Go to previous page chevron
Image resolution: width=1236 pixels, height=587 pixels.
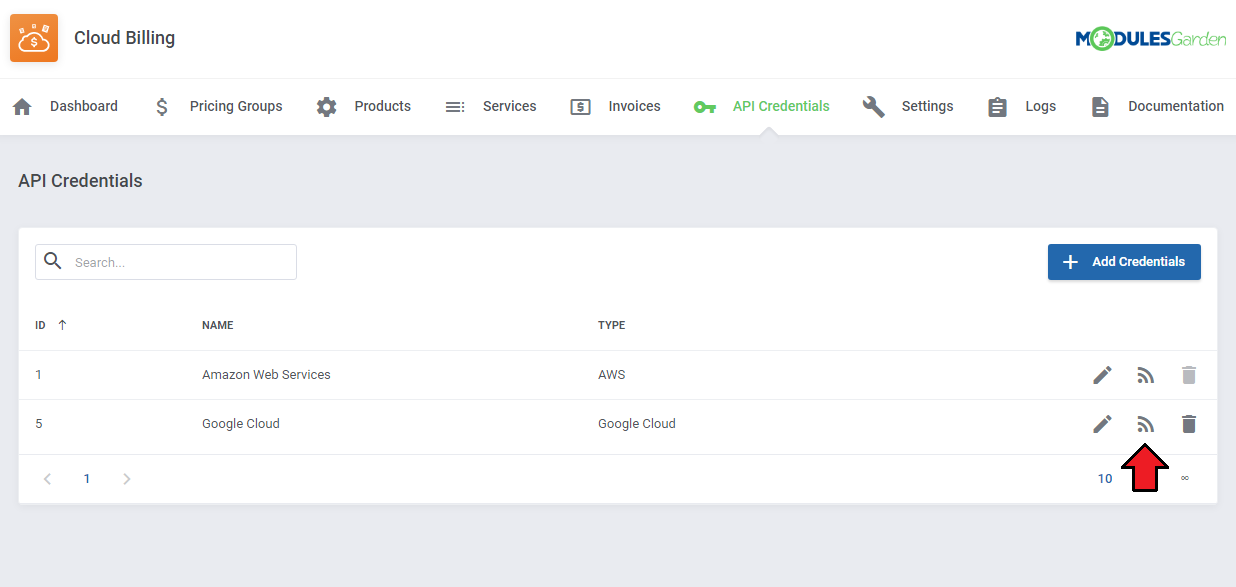pos(47,479)
